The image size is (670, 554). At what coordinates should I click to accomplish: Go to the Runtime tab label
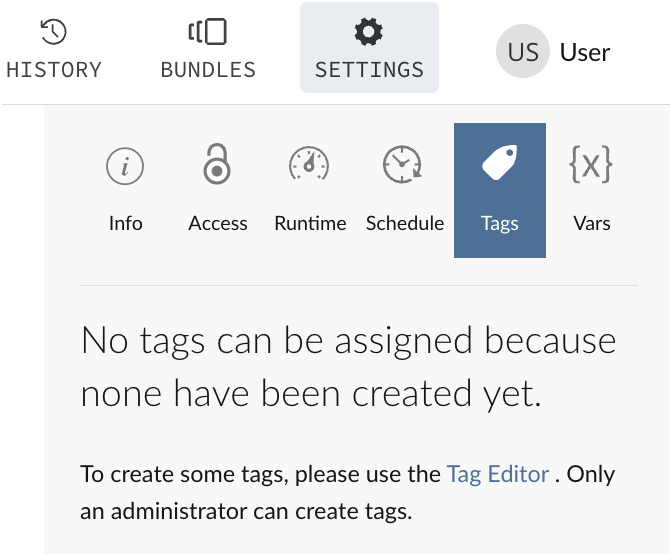coord(310,223)
